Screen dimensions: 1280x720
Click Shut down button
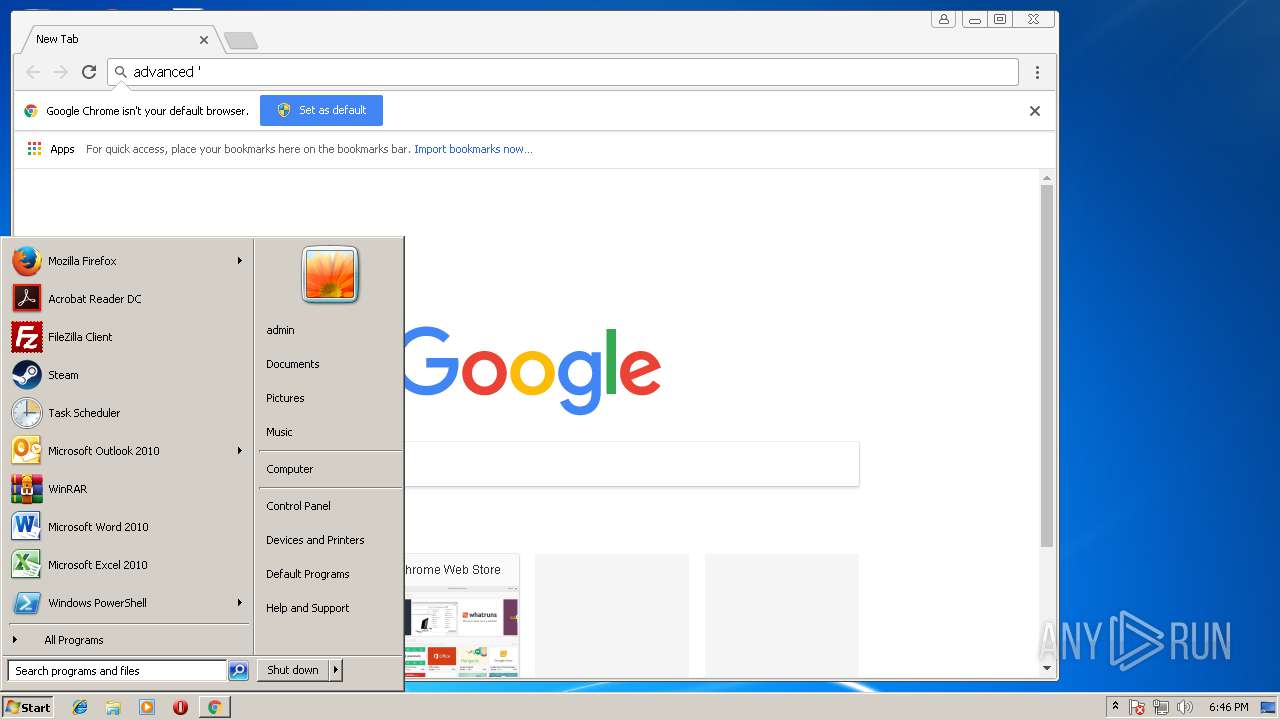293,670
